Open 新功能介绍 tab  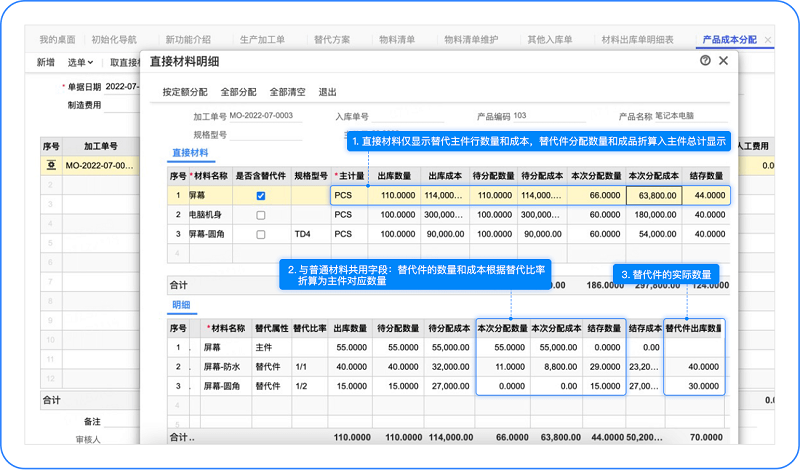point(188,39)
